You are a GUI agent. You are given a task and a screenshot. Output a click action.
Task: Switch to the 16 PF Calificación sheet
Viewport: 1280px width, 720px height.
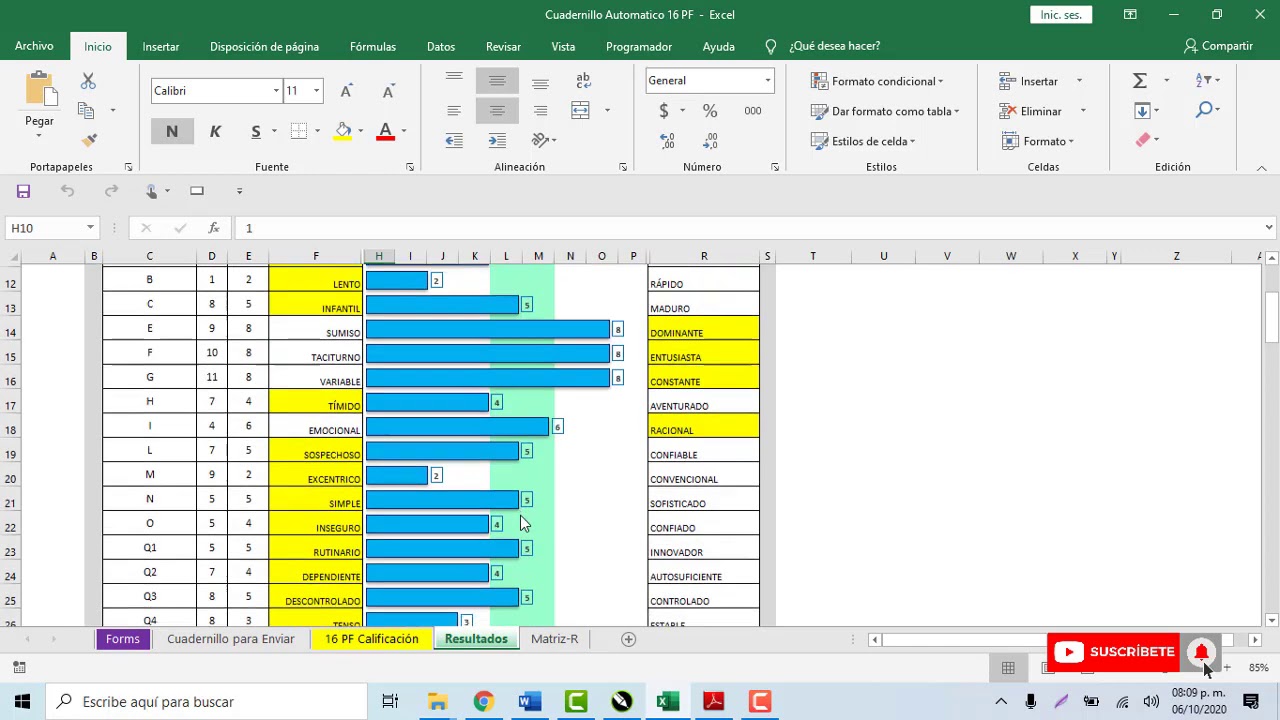click(371, 639)
